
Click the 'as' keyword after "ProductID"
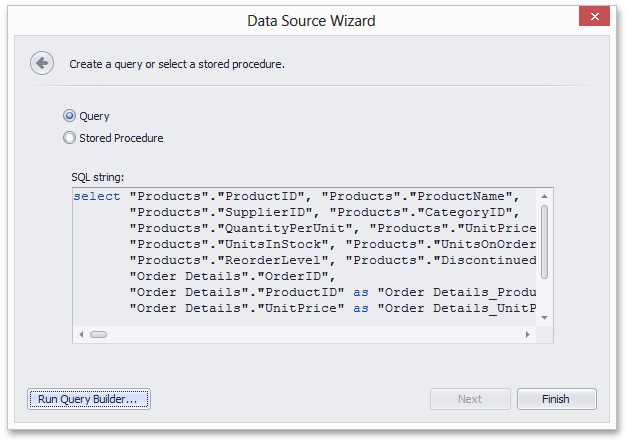pos(361,292)
